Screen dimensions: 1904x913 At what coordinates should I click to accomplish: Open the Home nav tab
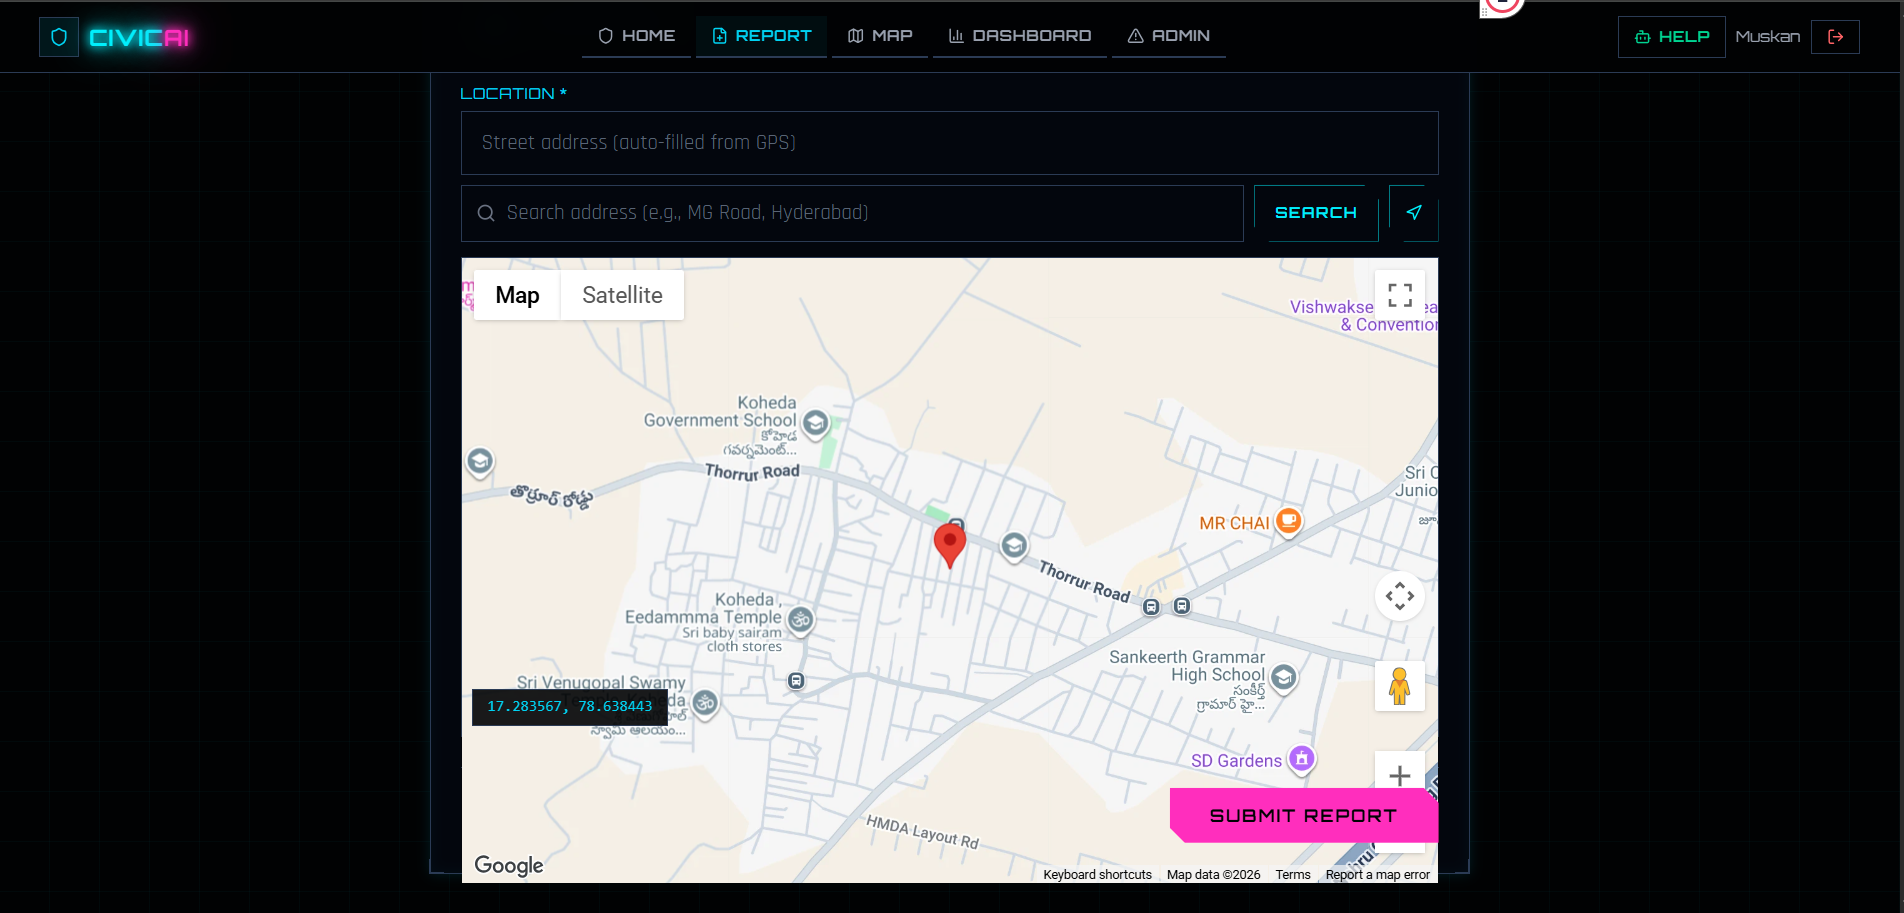636,36
